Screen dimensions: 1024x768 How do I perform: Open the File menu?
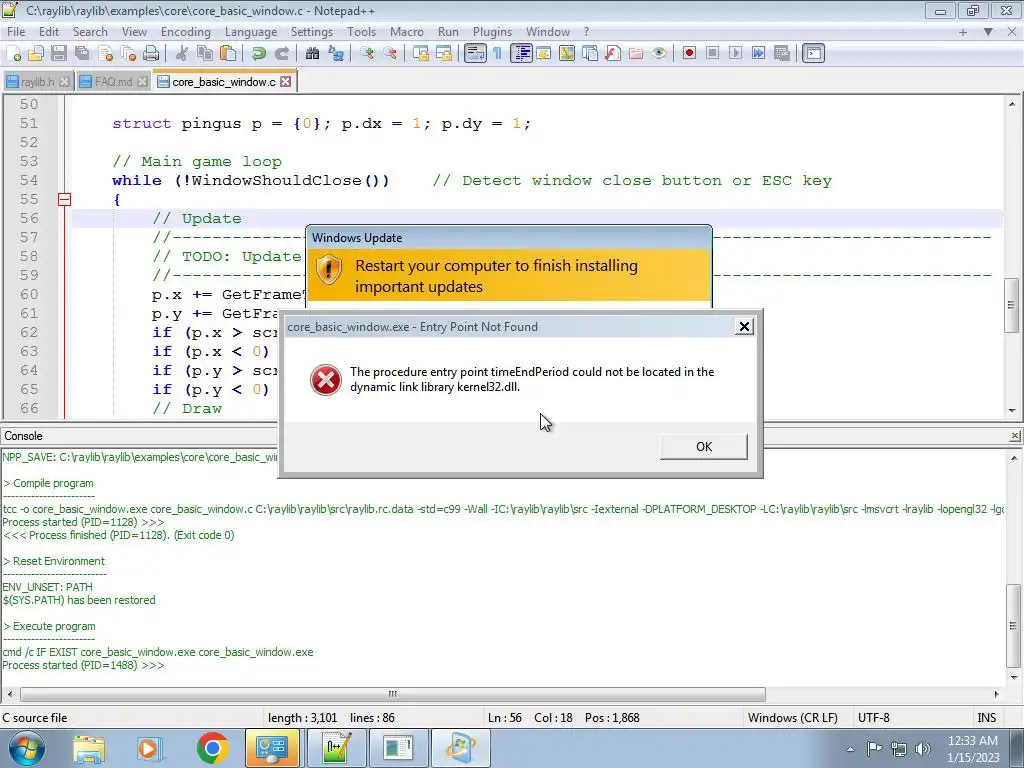pyautogui.click(x=16, y=32)
